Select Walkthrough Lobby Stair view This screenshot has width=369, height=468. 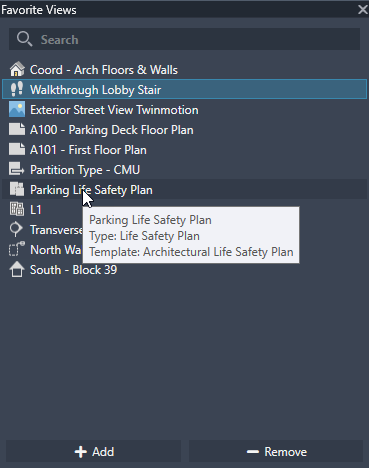(184, 89)
